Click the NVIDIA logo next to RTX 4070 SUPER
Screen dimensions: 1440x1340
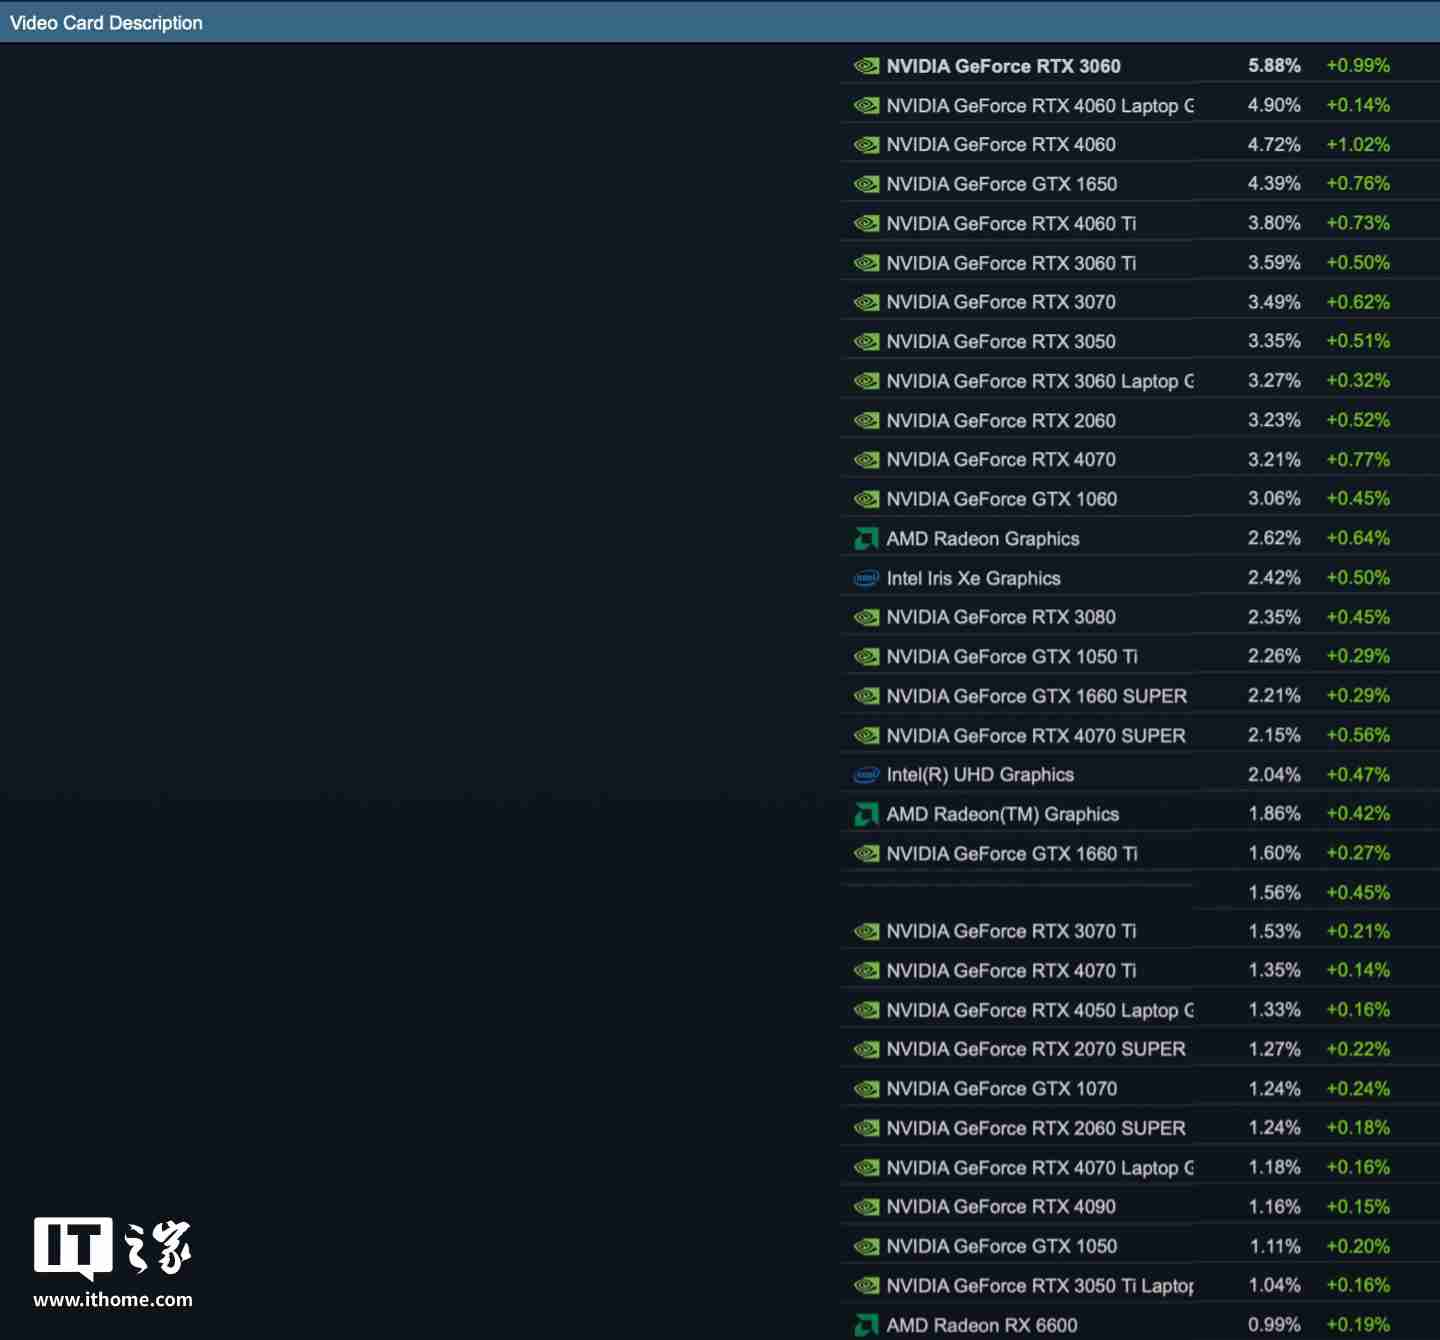point(866,736)
